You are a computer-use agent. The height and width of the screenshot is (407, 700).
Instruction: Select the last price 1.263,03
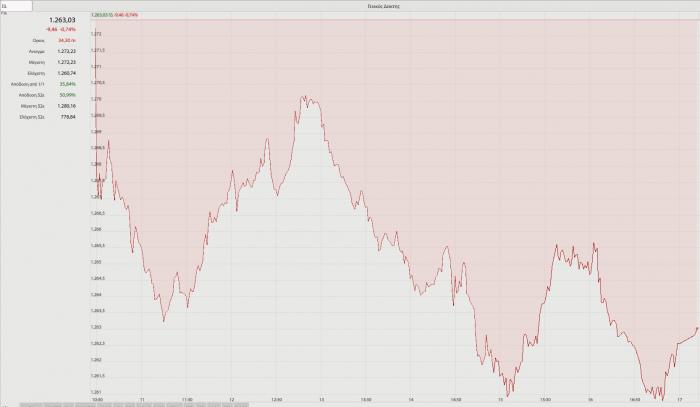(62, 19)
